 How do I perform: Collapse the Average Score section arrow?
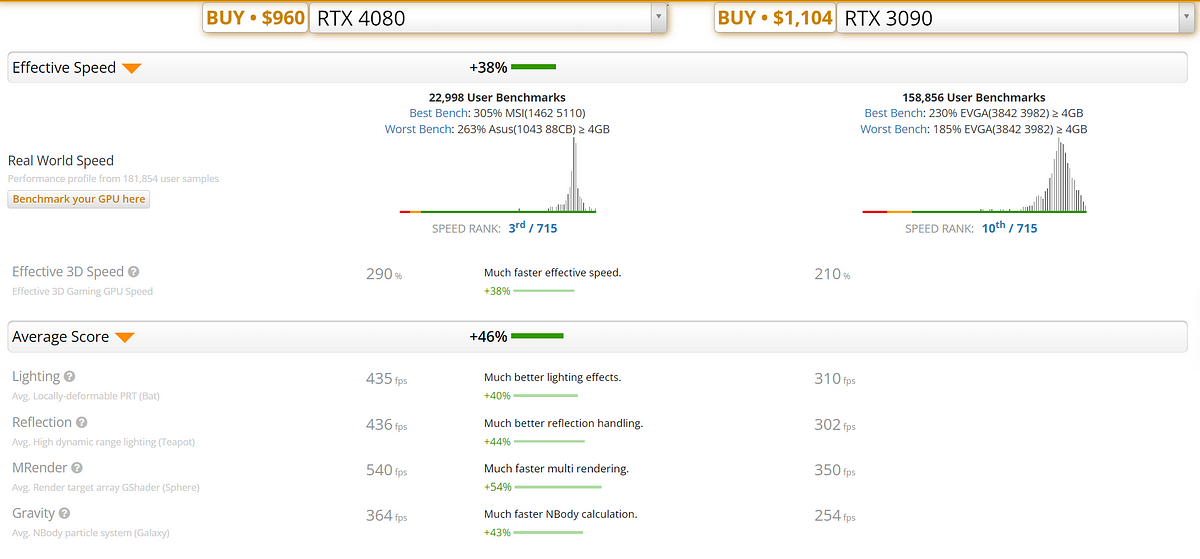click(125, 337)
